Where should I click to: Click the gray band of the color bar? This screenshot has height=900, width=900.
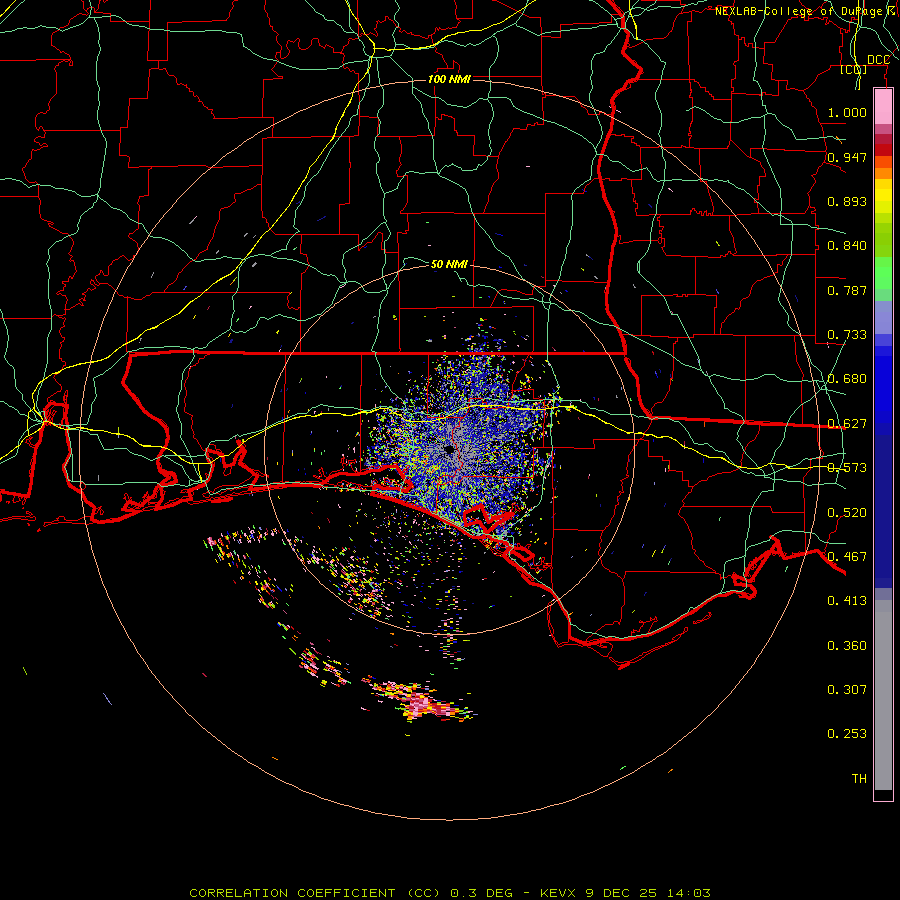[883, 695]
